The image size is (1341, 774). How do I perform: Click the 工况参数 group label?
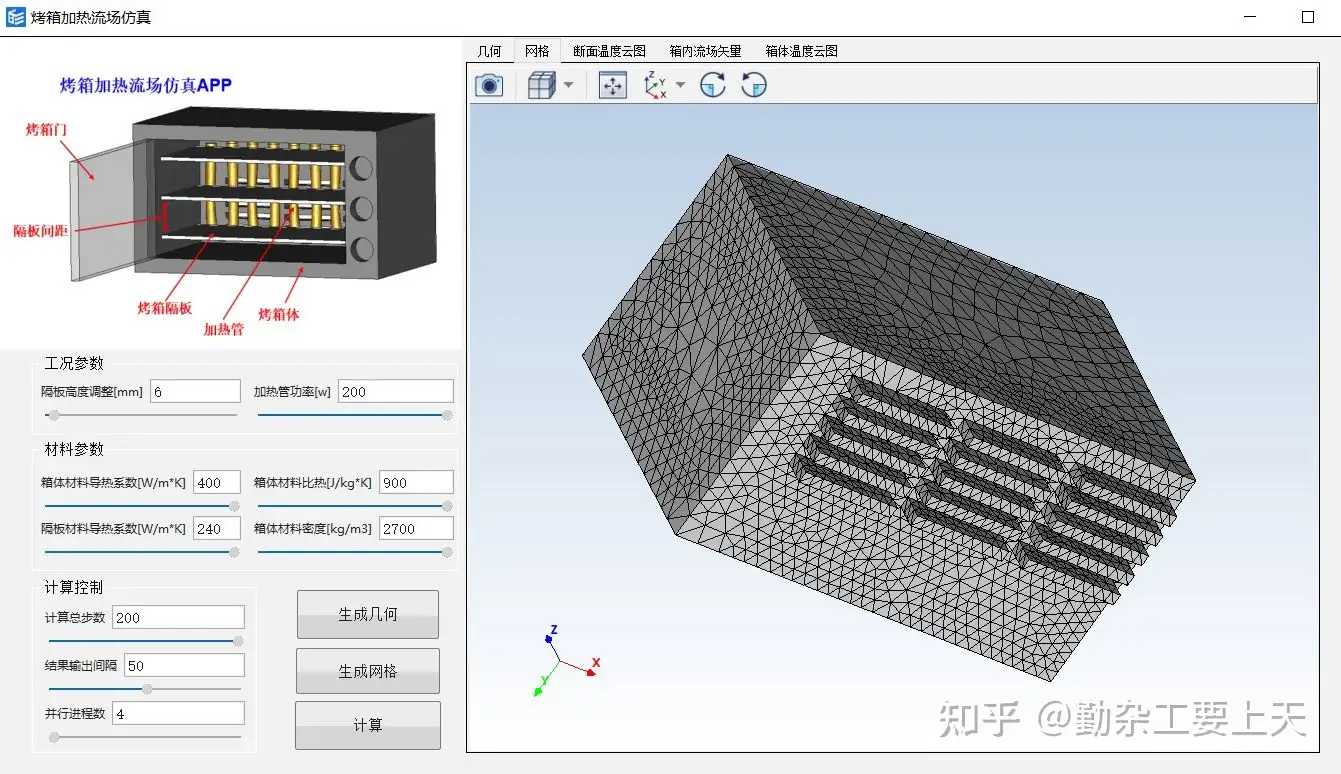pyautogui.click(x=74, y=363)
